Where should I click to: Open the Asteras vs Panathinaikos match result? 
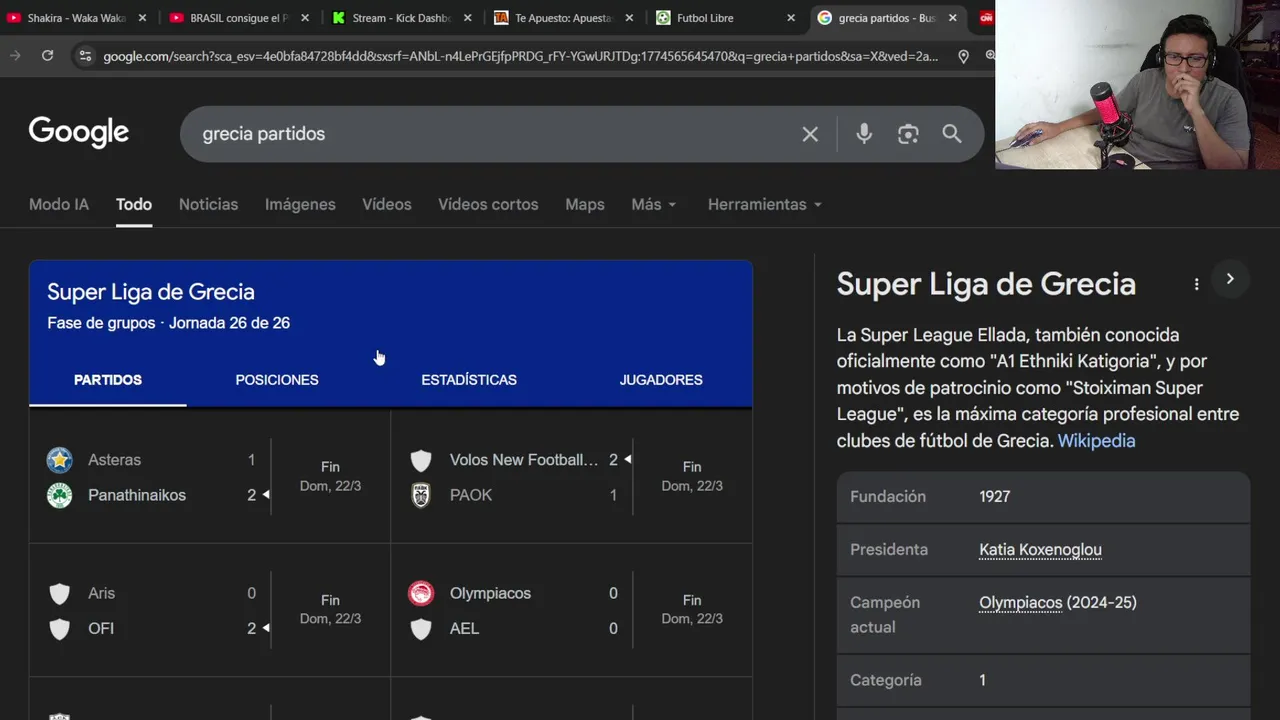[x=210, y=477]
